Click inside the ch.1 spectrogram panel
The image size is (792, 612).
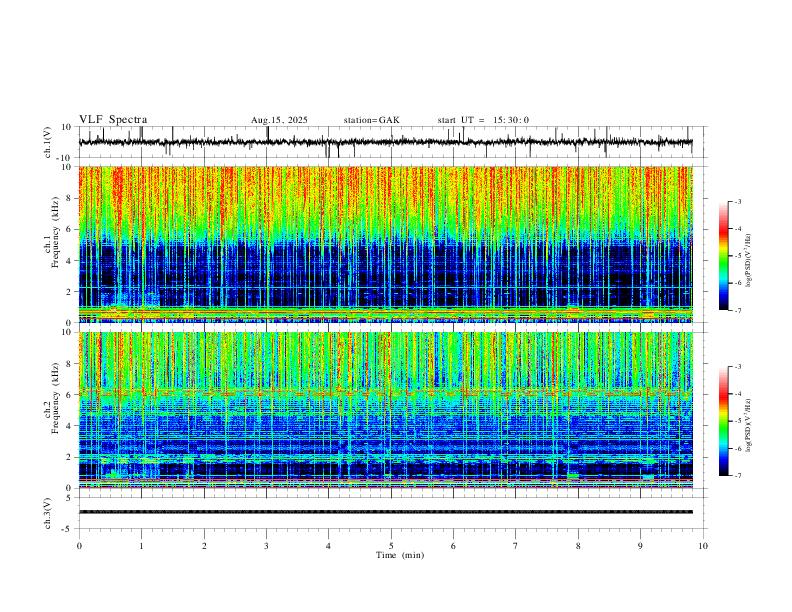(385, 244)
